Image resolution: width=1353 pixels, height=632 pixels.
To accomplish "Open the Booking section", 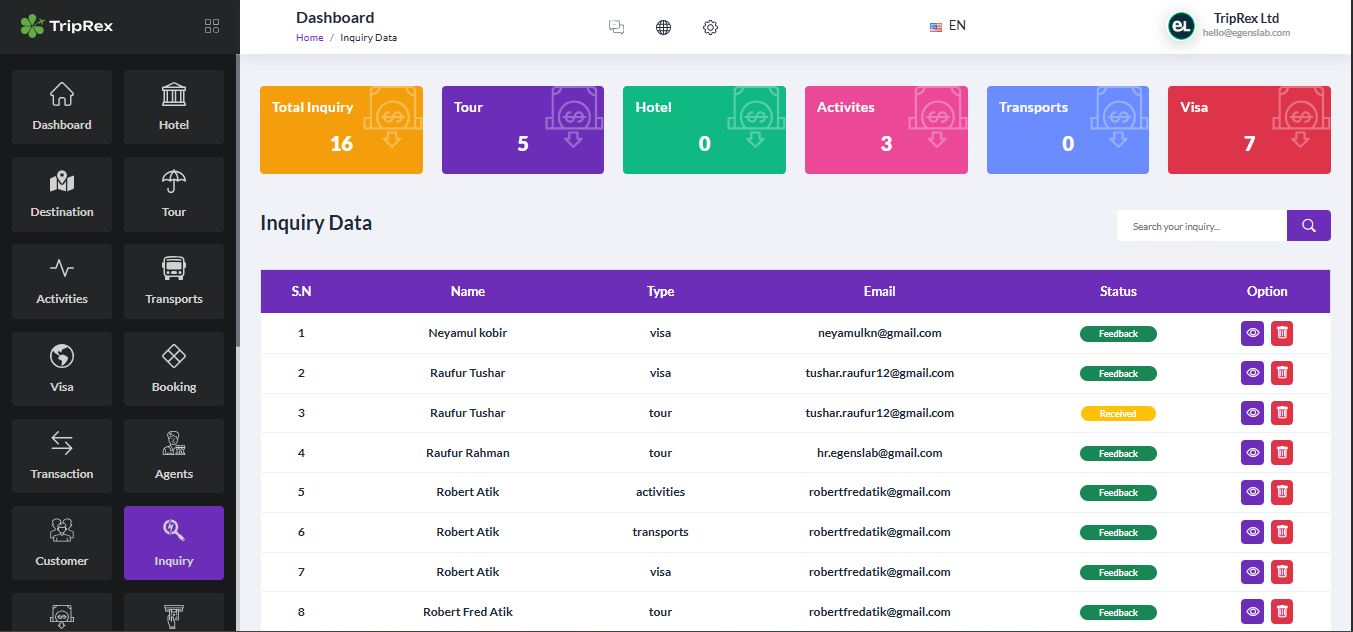I will (x=173, y=368).
